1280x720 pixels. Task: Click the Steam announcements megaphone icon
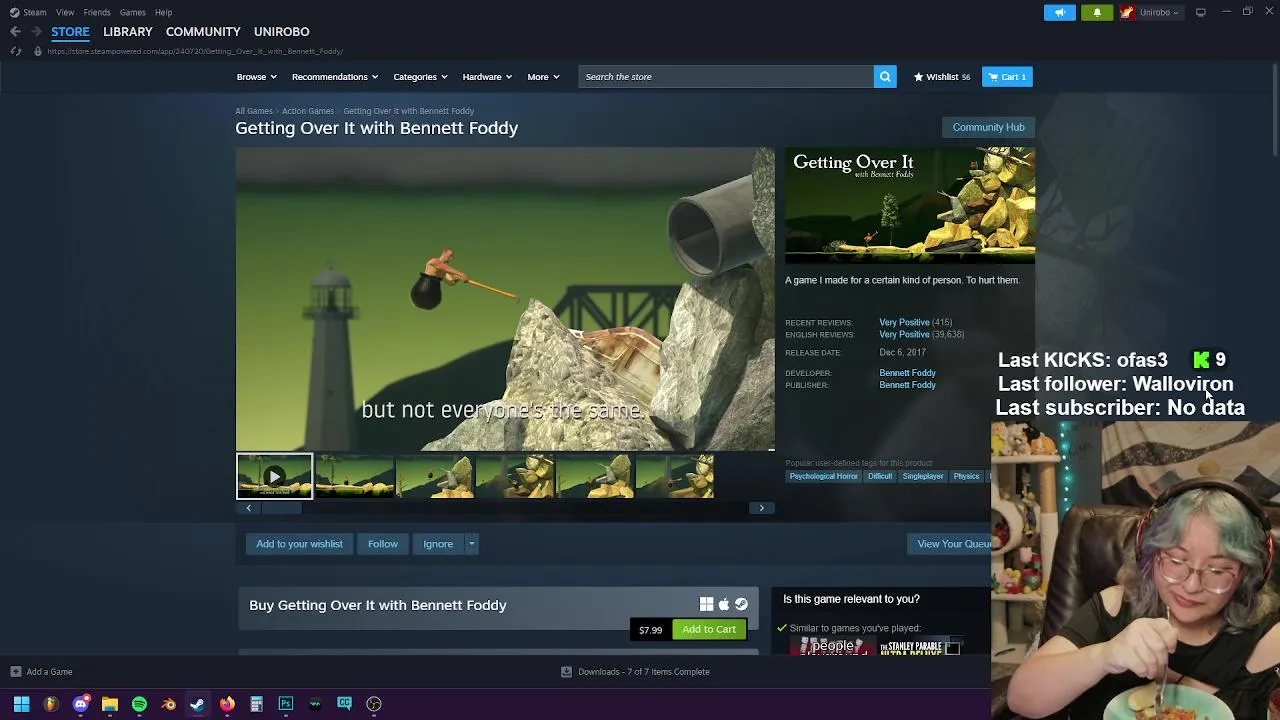pyautogui.click(x=1060, y=12)
